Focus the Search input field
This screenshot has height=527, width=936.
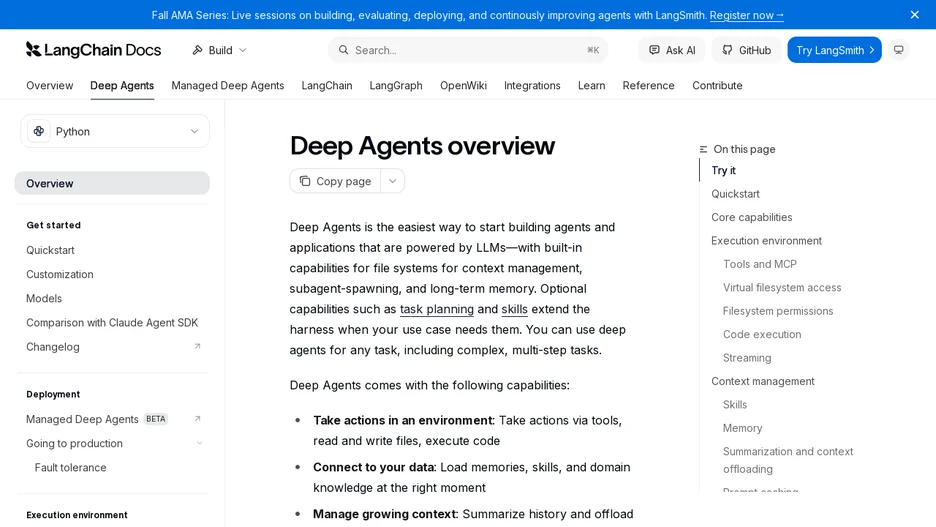point(467,50)
